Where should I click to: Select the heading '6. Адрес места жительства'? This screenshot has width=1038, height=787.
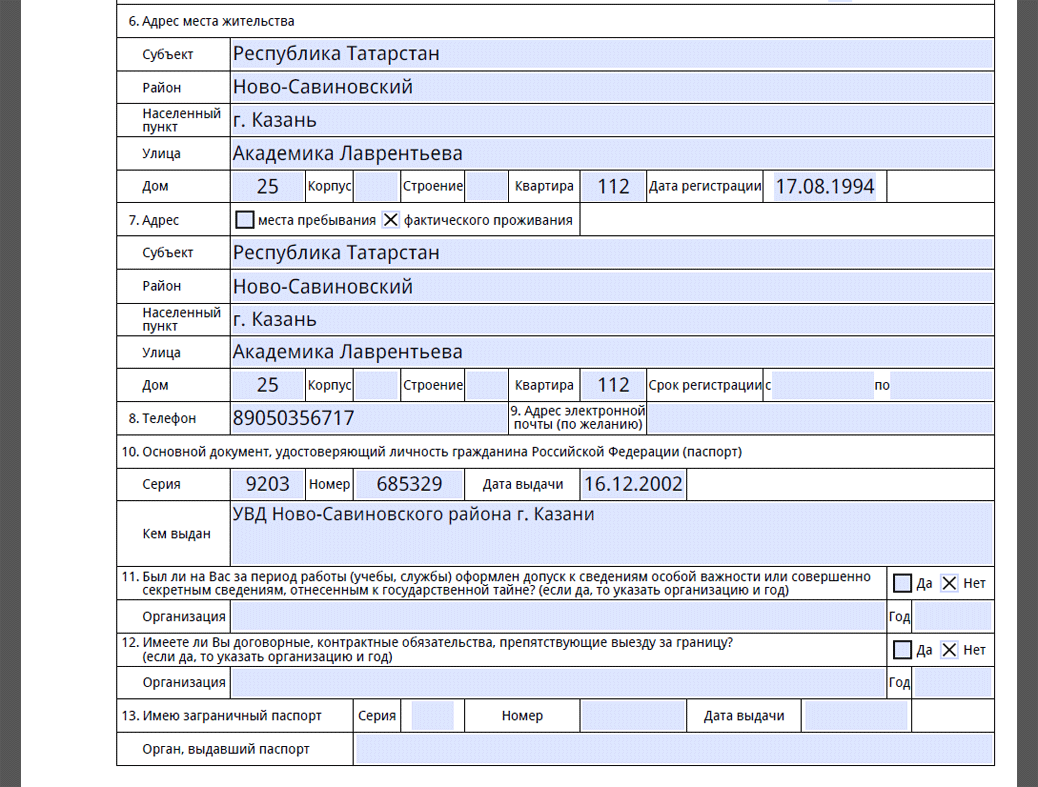[211, 21]
